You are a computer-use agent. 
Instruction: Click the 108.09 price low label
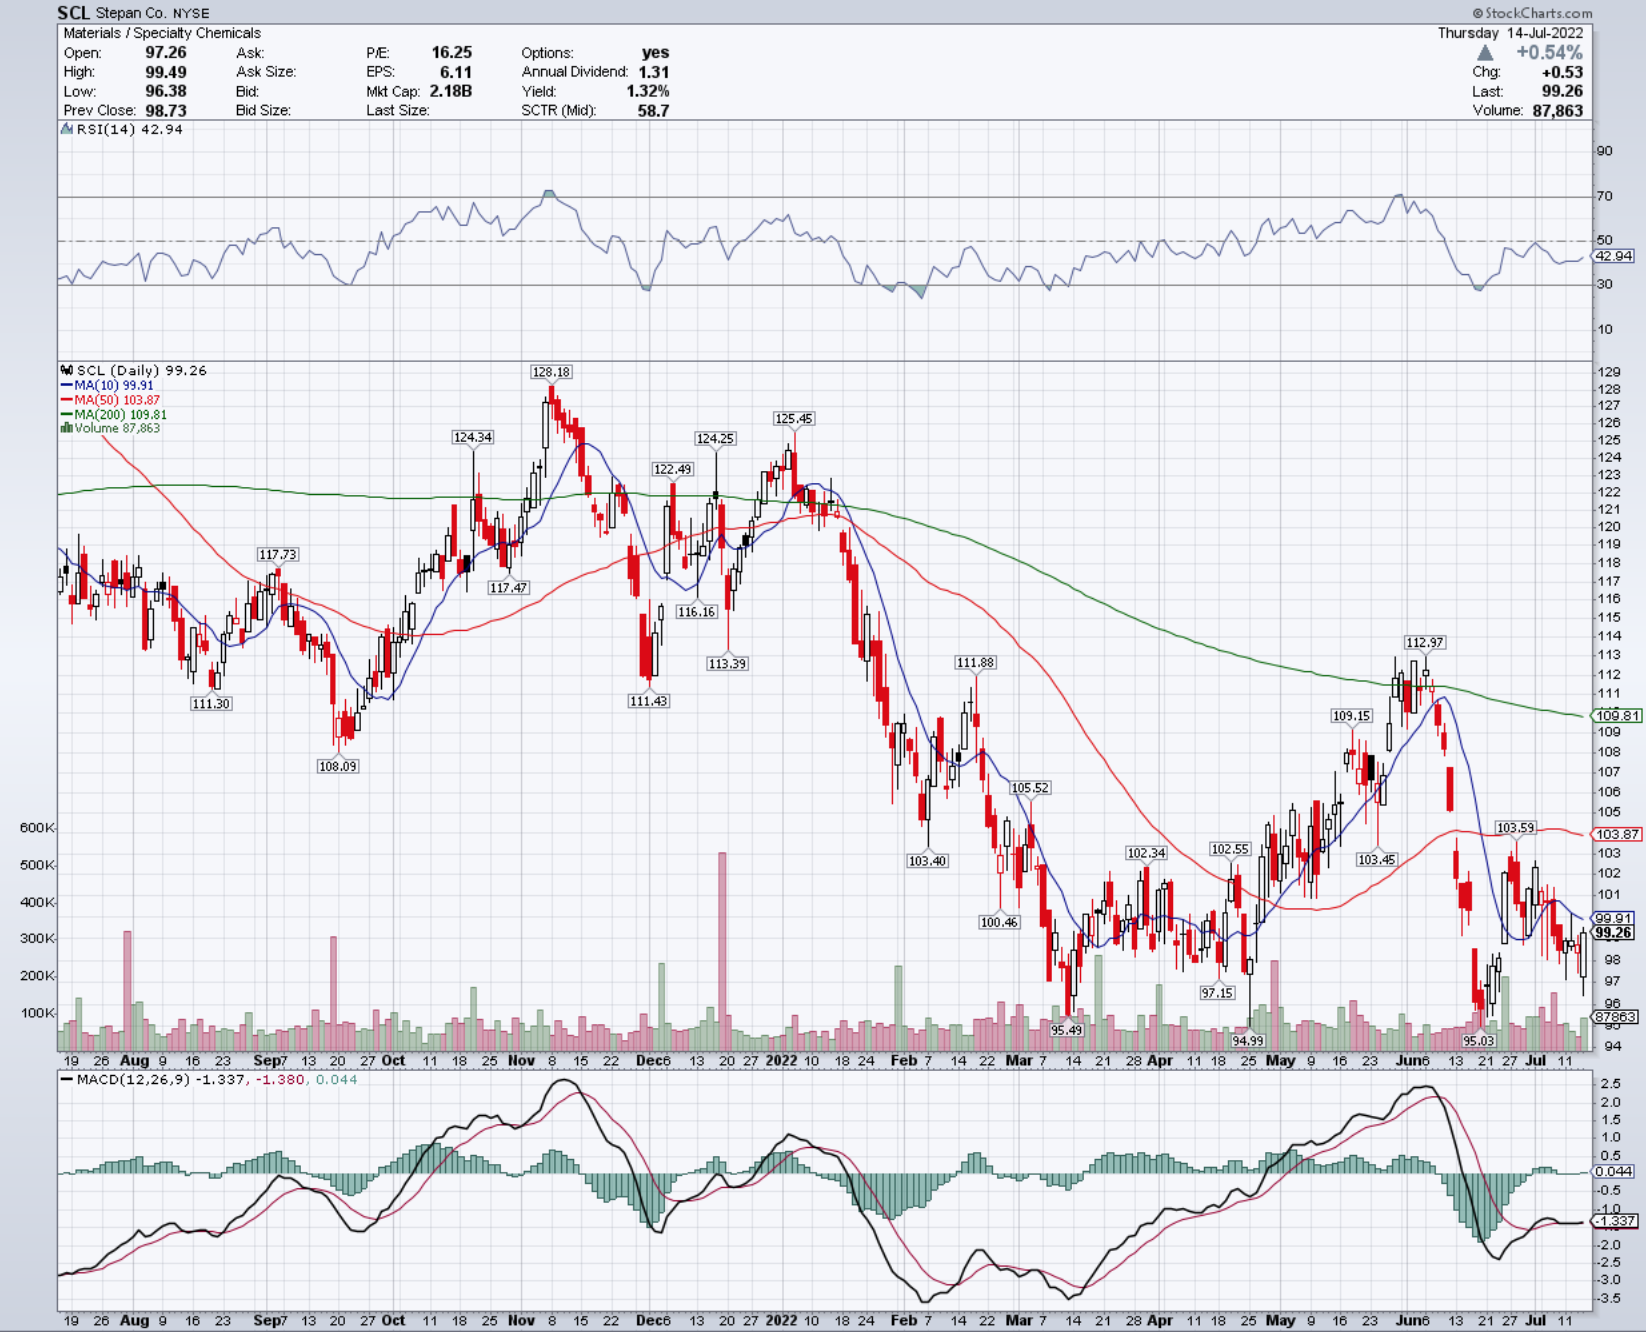338,766
